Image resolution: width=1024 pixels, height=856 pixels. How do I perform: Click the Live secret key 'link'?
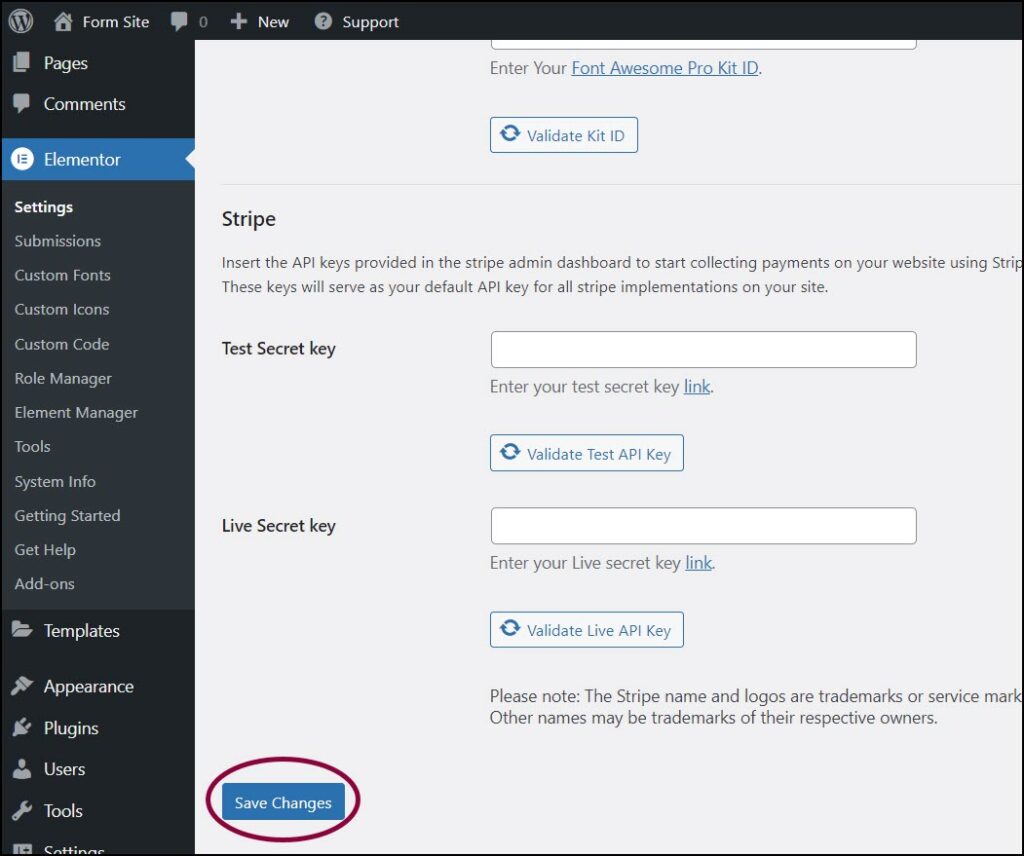[698, 563]
